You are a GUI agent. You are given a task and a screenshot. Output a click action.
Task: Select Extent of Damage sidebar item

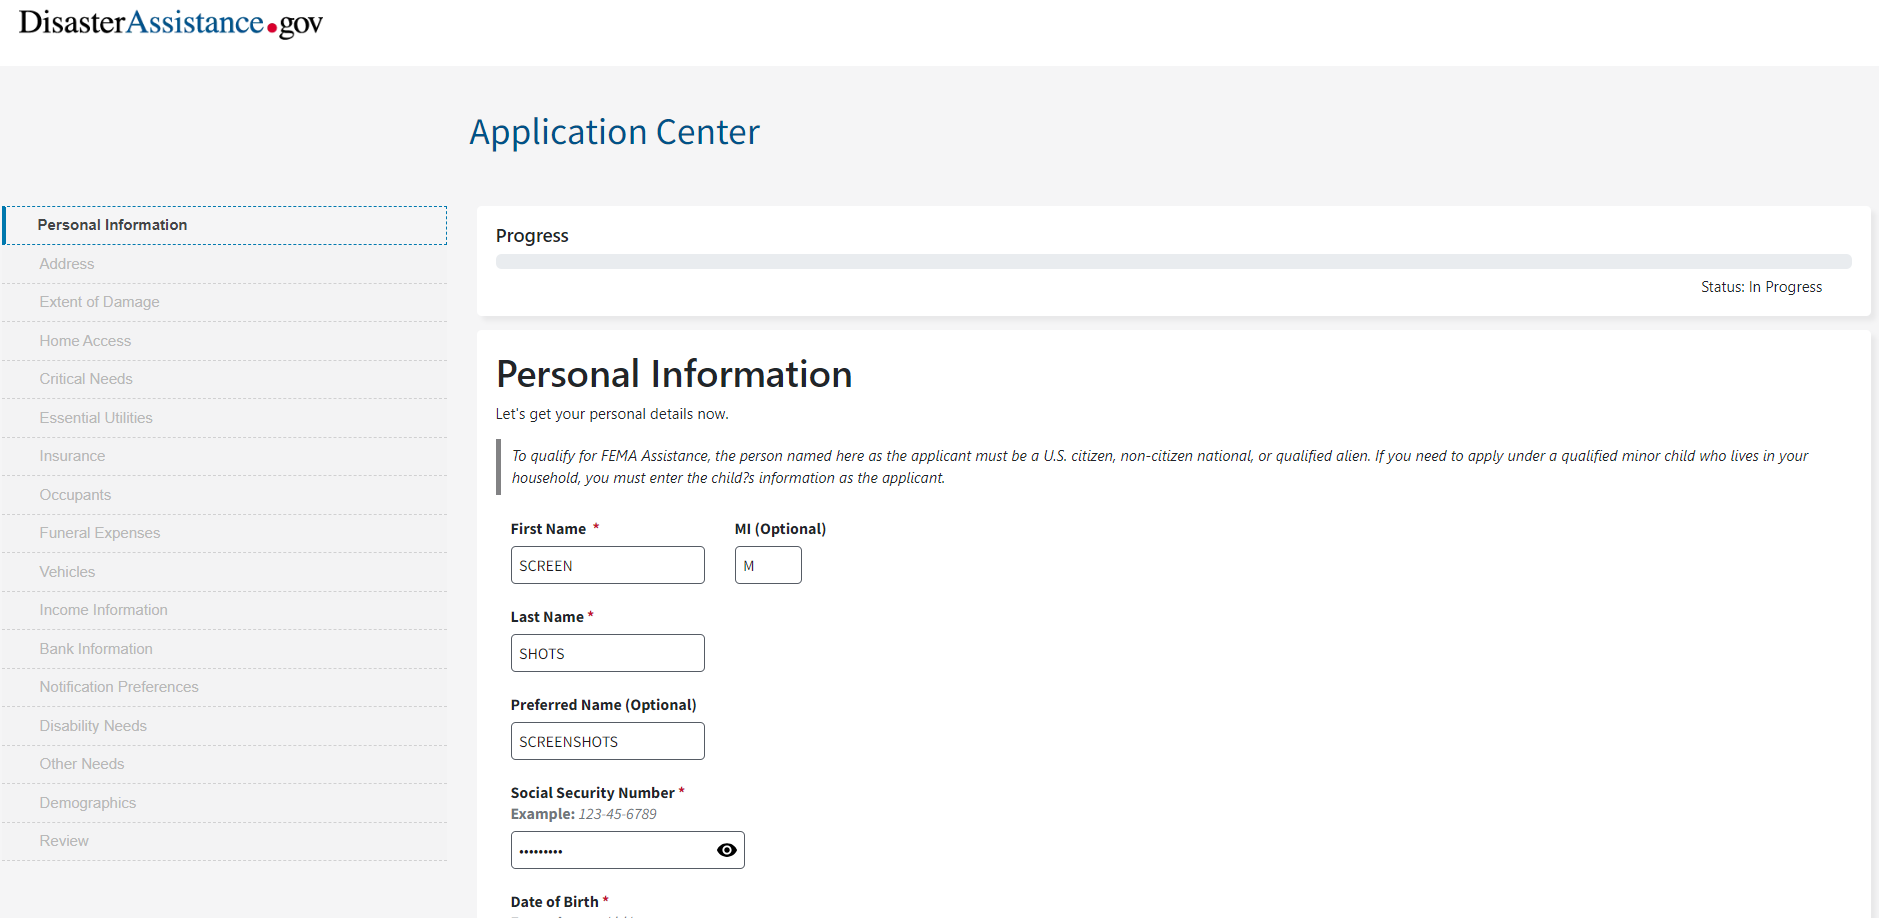[99, 302]
